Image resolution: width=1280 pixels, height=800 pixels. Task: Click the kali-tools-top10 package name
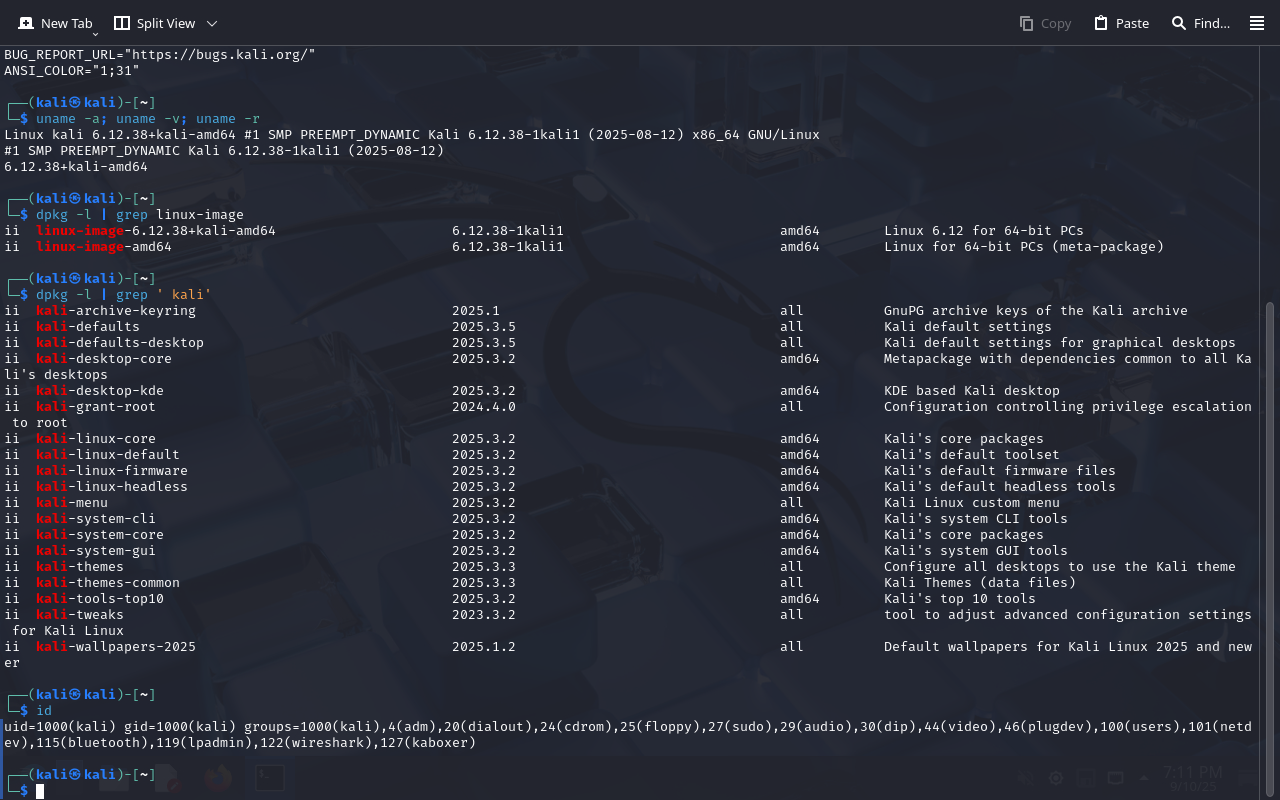[100, 599]
